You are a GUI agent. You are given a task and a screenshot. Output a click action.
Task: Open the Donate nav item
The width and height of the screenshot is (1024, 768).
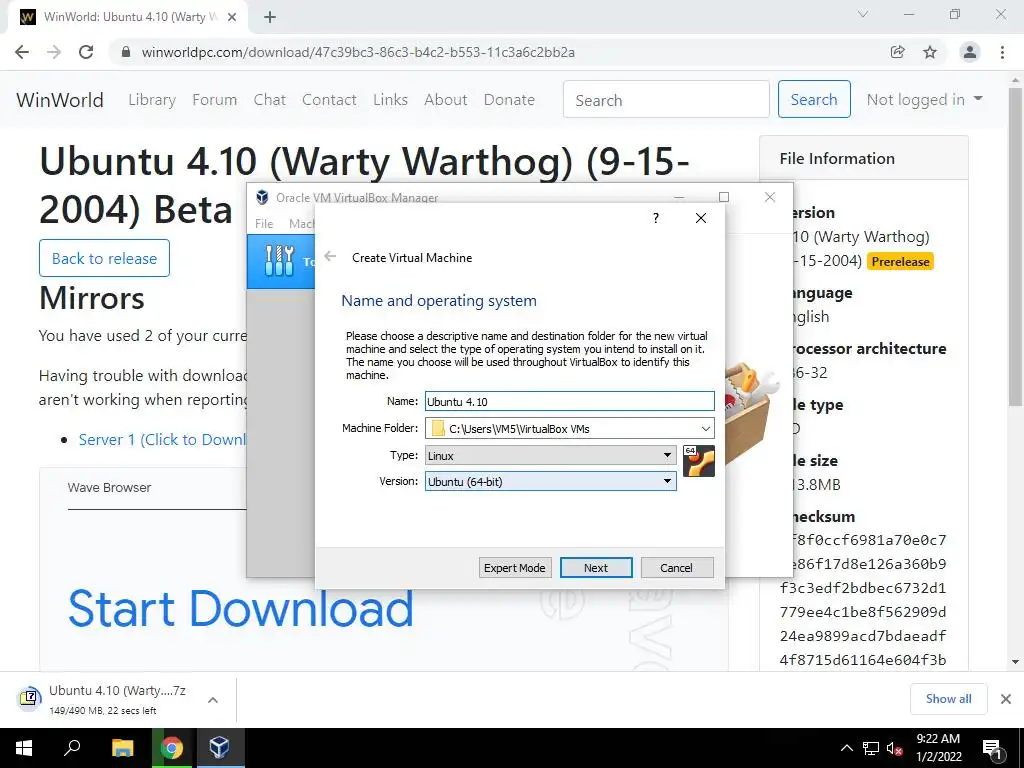click(509, 99)
